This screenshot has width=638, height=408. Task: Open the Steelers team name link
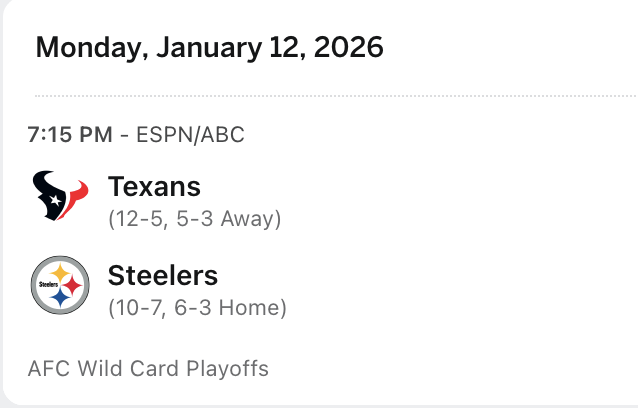coord(162,275)
